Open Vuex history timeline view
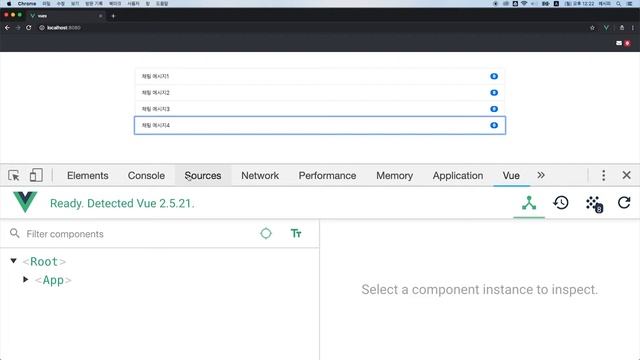The height and width of the screenshot is (360, 640). tap(561, 203)
